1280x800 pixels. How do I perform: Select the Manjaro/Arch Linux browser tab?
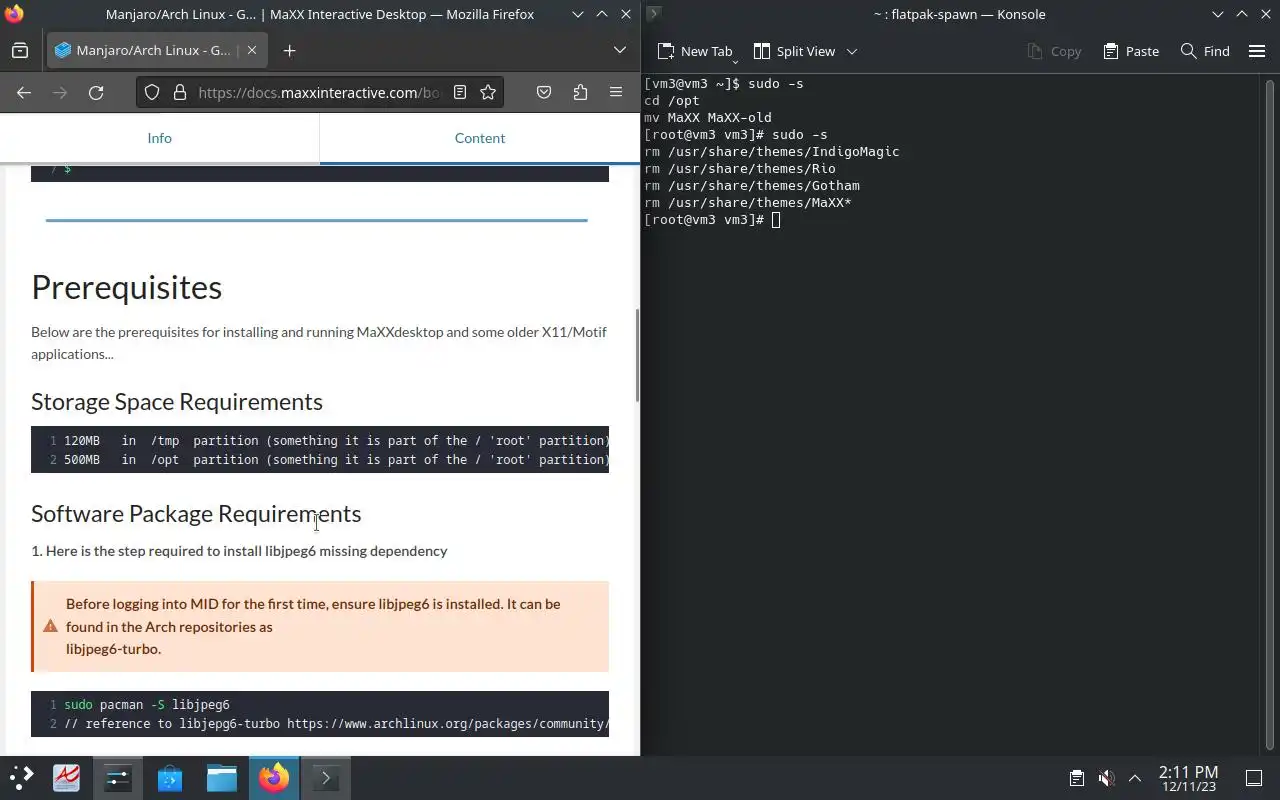[x=156, y=50]
